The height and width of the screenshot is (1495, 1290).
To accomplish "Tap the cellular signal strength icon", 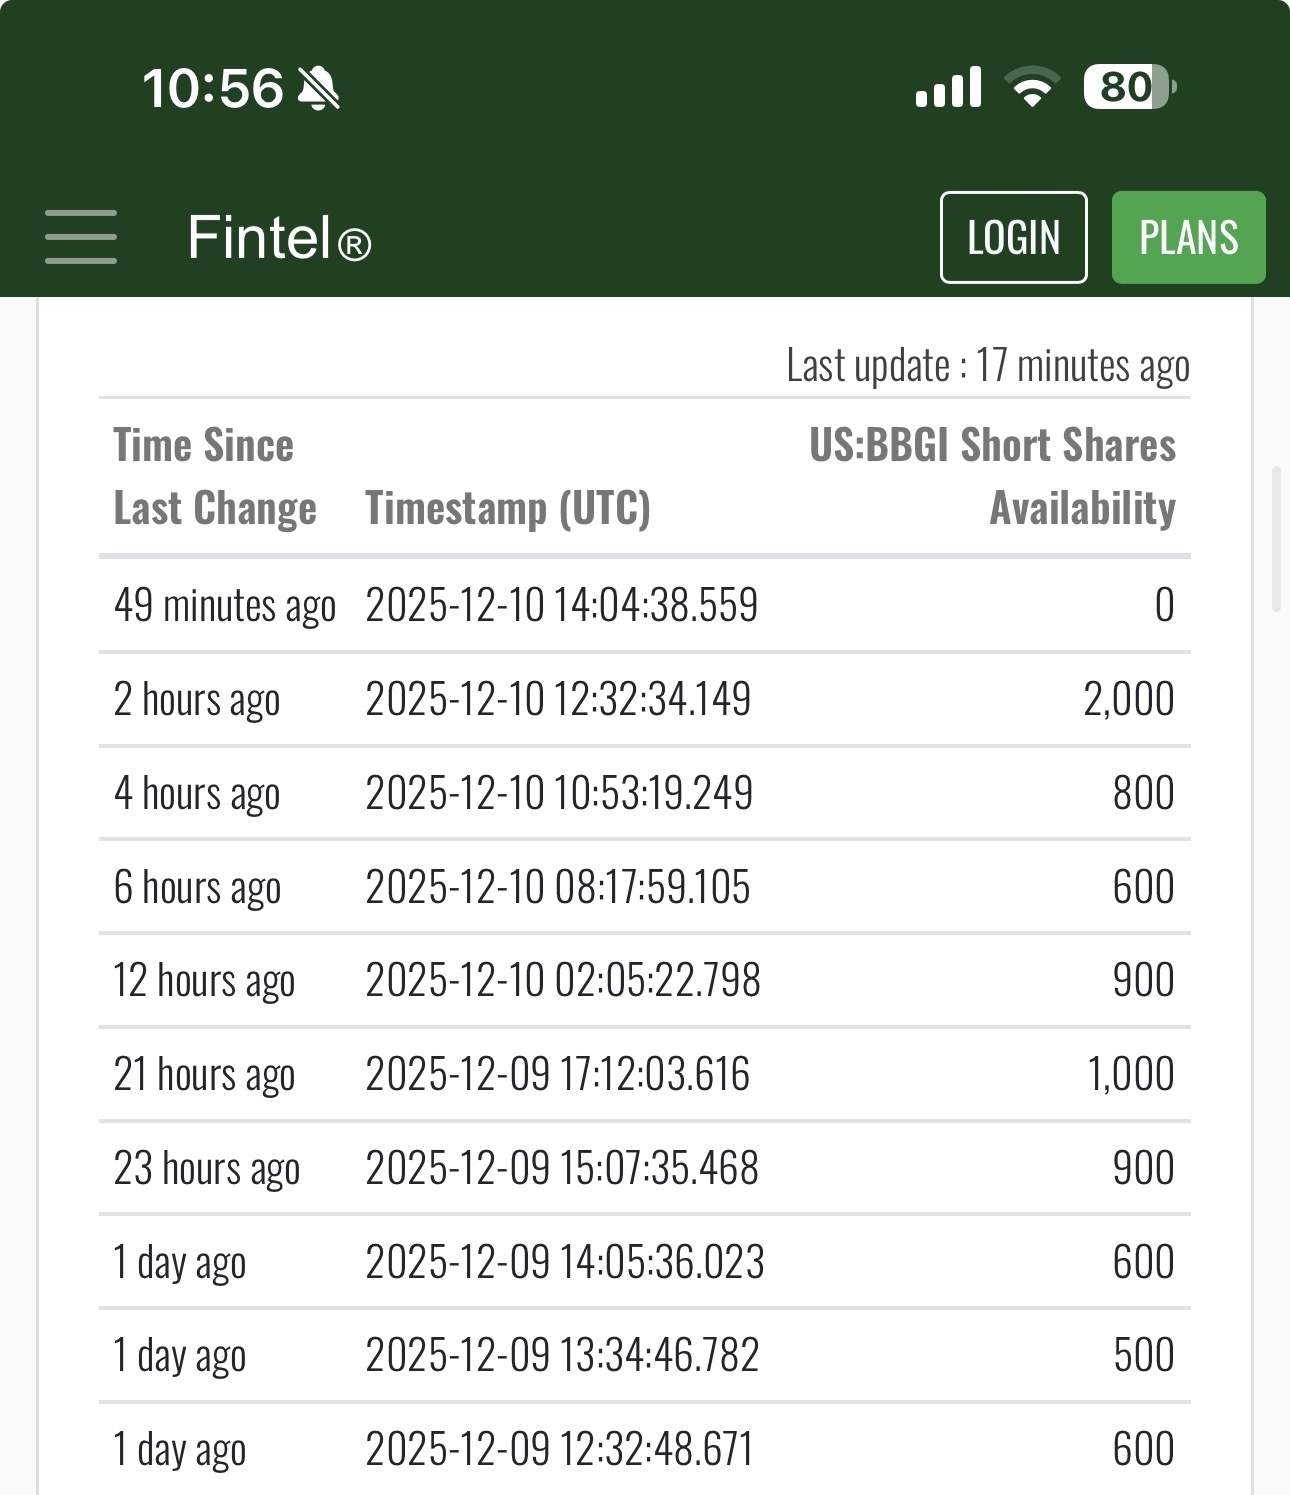I will tap(948, 87).
